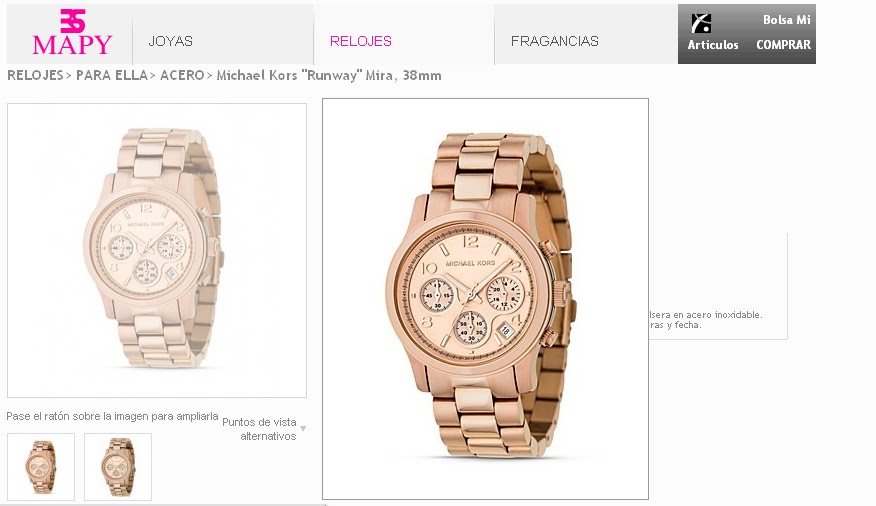Screen dimensions: 876x506
Task: Go to RELOJES breadcrumb link
Action: coord(35,75)
